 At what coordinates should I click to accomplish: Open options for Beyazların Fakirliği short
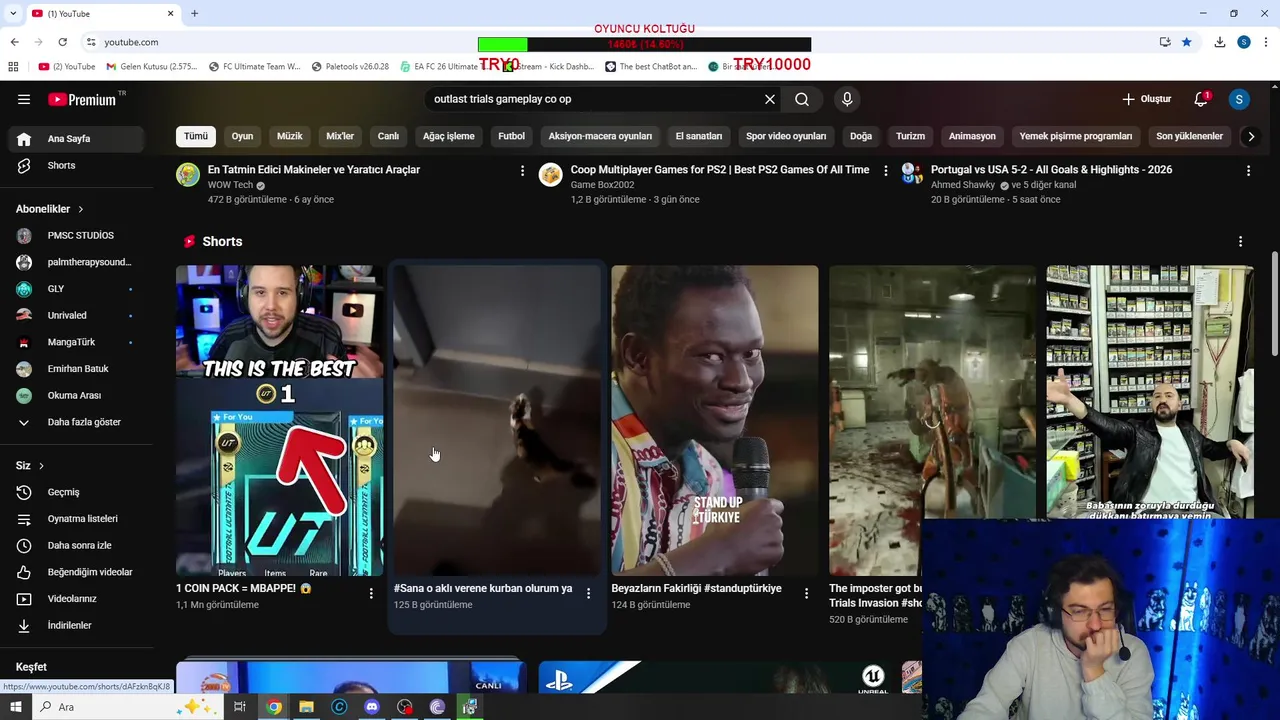[x=806, y=594]
